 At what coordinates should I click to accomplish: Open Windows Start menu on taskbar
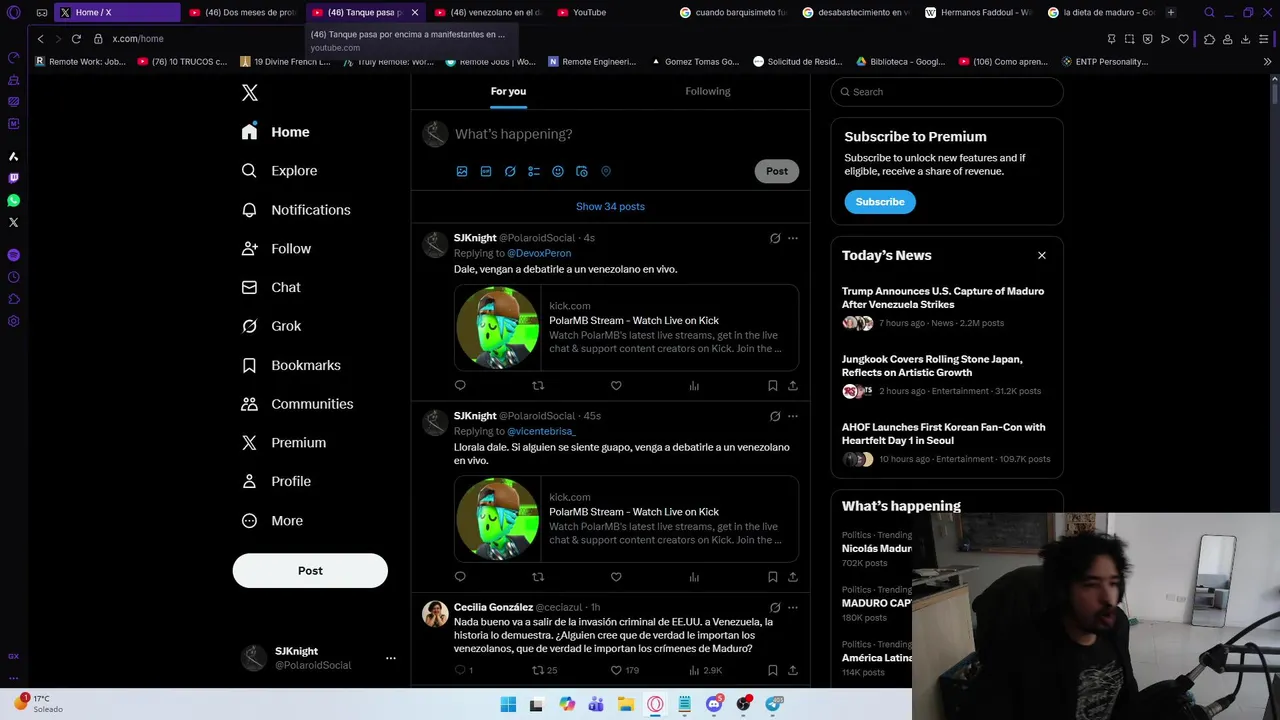point(508,704)
